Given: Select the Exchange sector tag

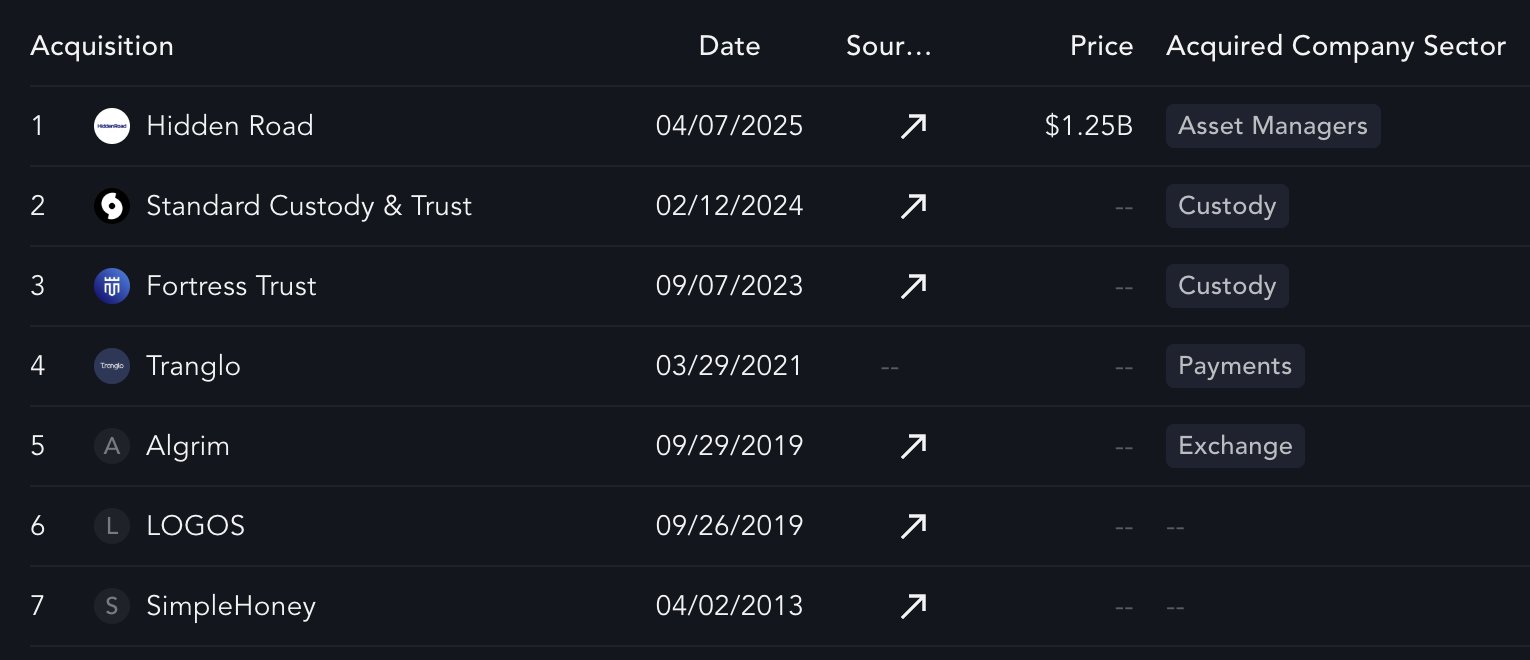Looking at the screenshot, I should (x=1234, y=446).
